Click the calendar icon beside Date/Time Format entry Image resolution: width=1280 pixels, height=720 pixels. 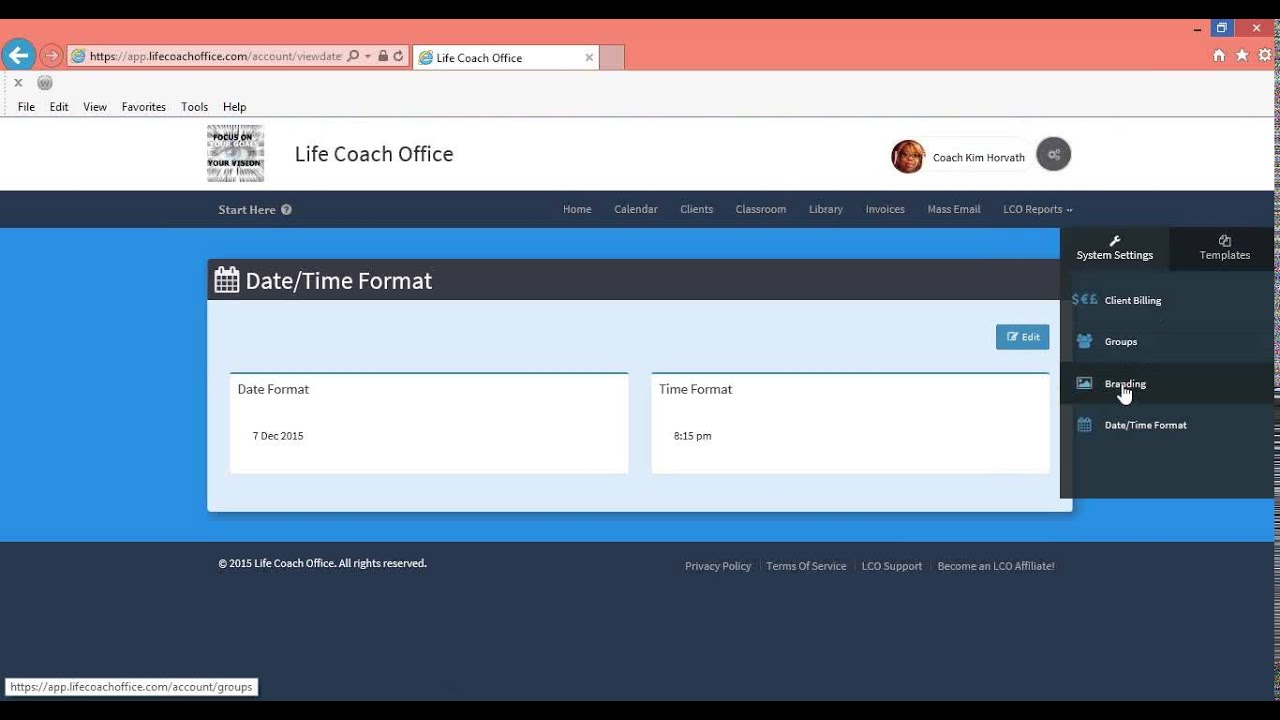(1084, 425)
